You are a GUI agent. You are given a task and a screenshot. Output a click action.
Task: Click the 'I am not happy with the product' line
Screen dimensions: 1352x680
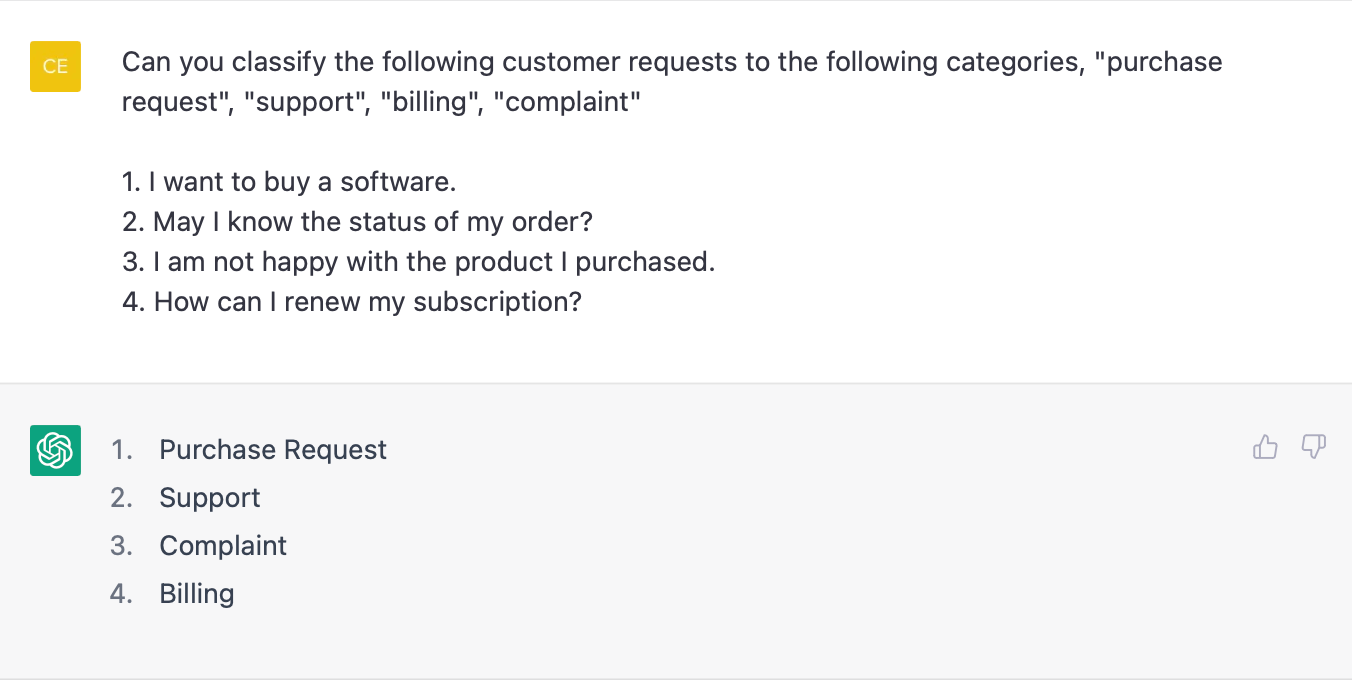pyautogui.click(x=417, y=261)
